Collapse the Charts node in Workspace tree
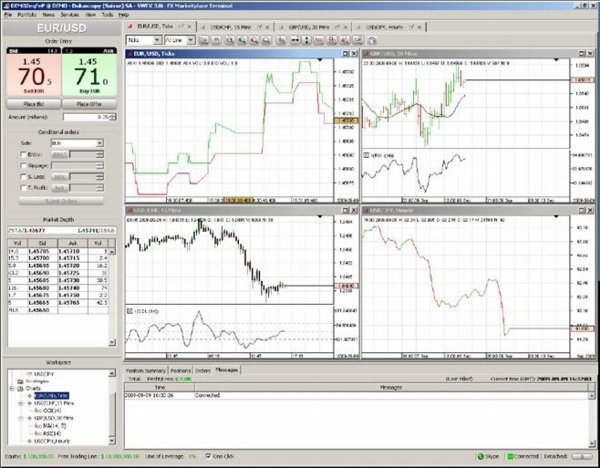 (x=12, y=388)
